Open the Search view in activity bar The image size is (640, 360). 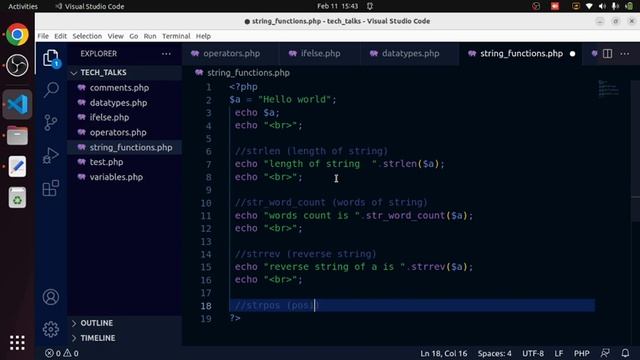coord(51,89)
